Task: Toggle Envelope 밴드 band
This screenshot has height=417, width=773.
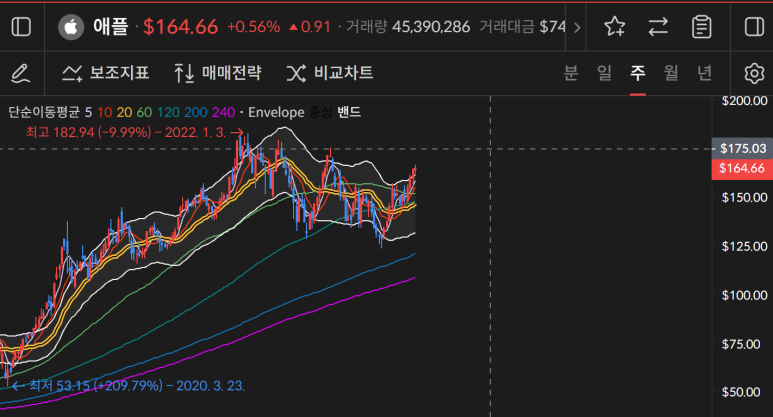Action: [x=349, y=112]
